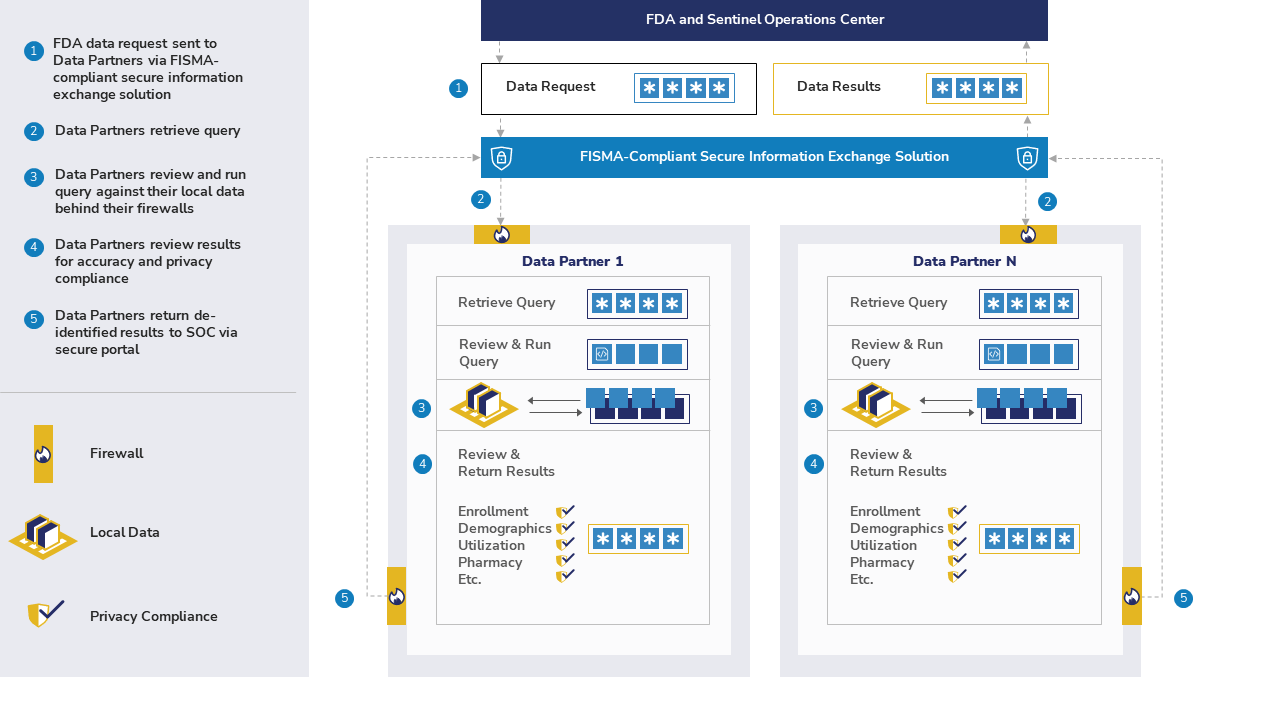1280x720 pixels.
Task: Click the privacy check beside Utilization in Data Partner N
Action: (957, 544)
